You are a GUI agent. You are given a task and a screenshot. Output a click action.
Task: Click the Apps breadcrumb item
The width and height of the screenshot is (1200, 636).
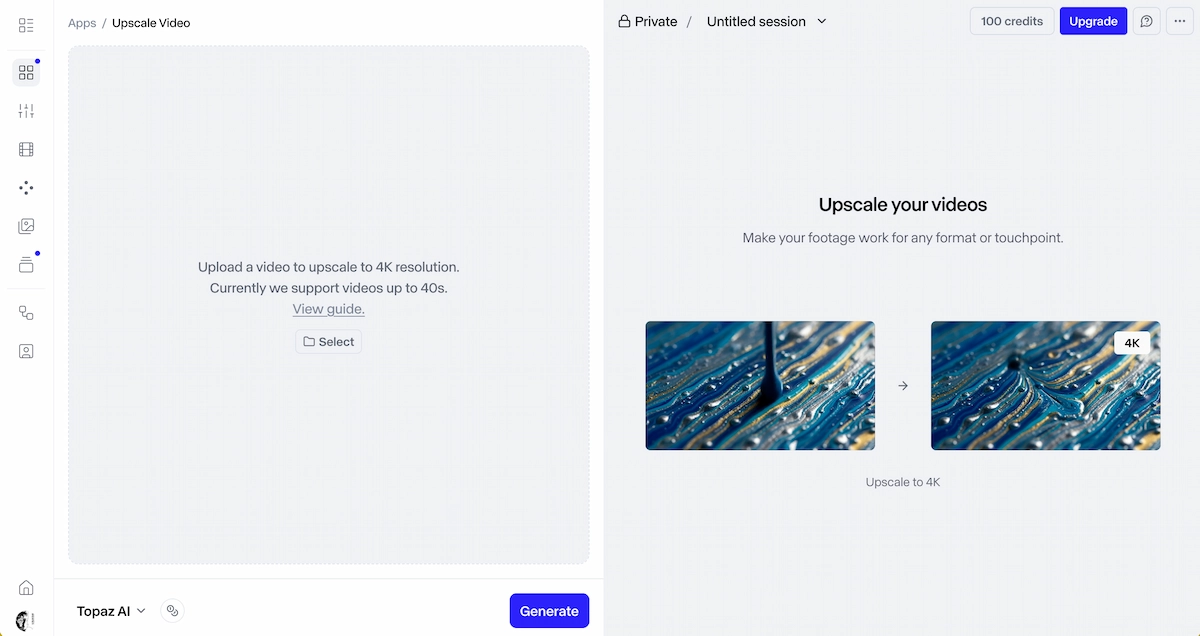(82, 23)
